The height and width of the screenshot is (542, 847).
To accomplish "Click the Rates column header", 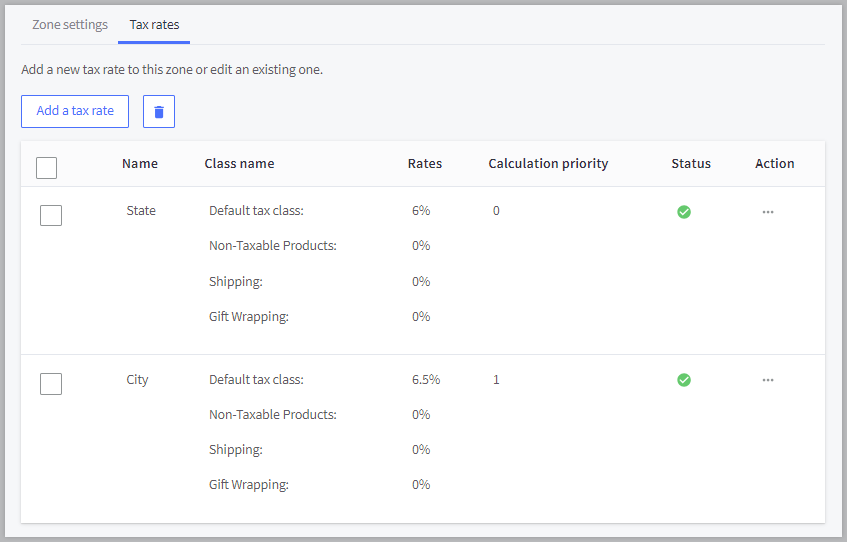I will (425, 164).
